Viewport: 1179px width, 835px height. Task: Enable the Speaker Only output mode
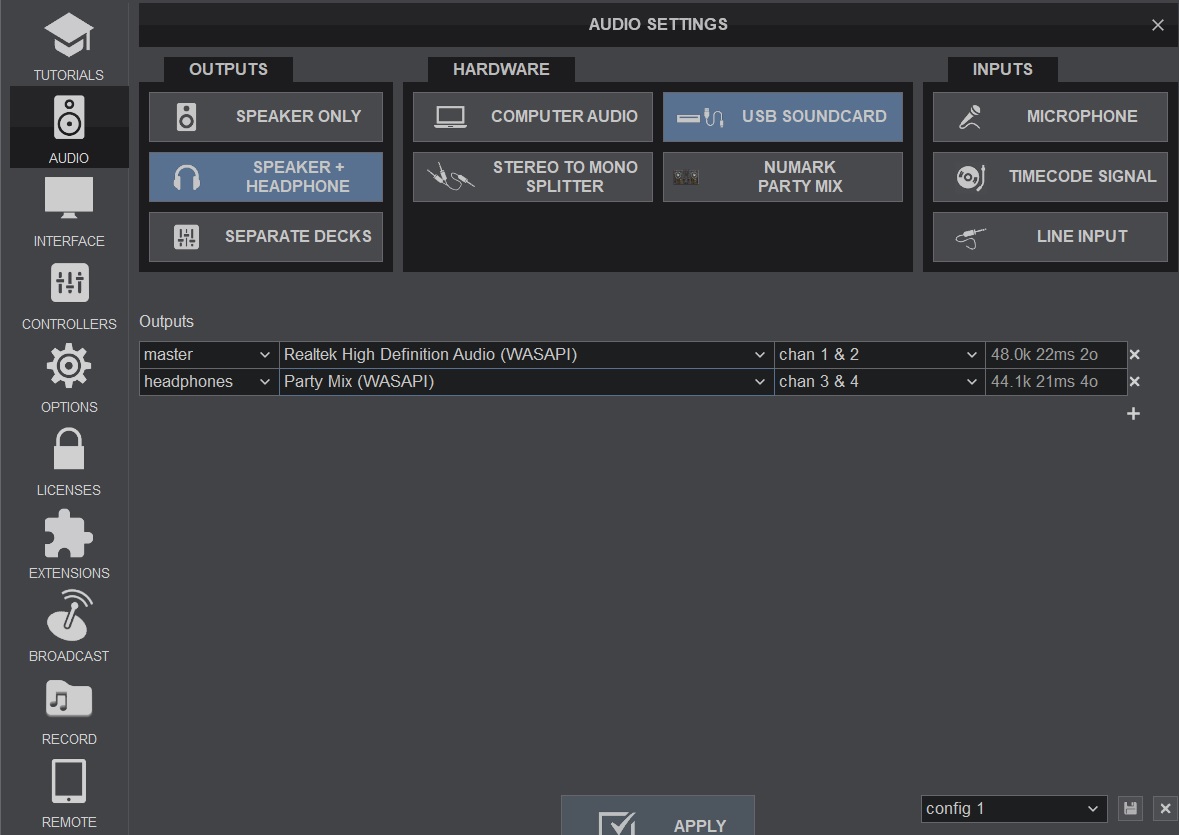[x=265, y=116]
